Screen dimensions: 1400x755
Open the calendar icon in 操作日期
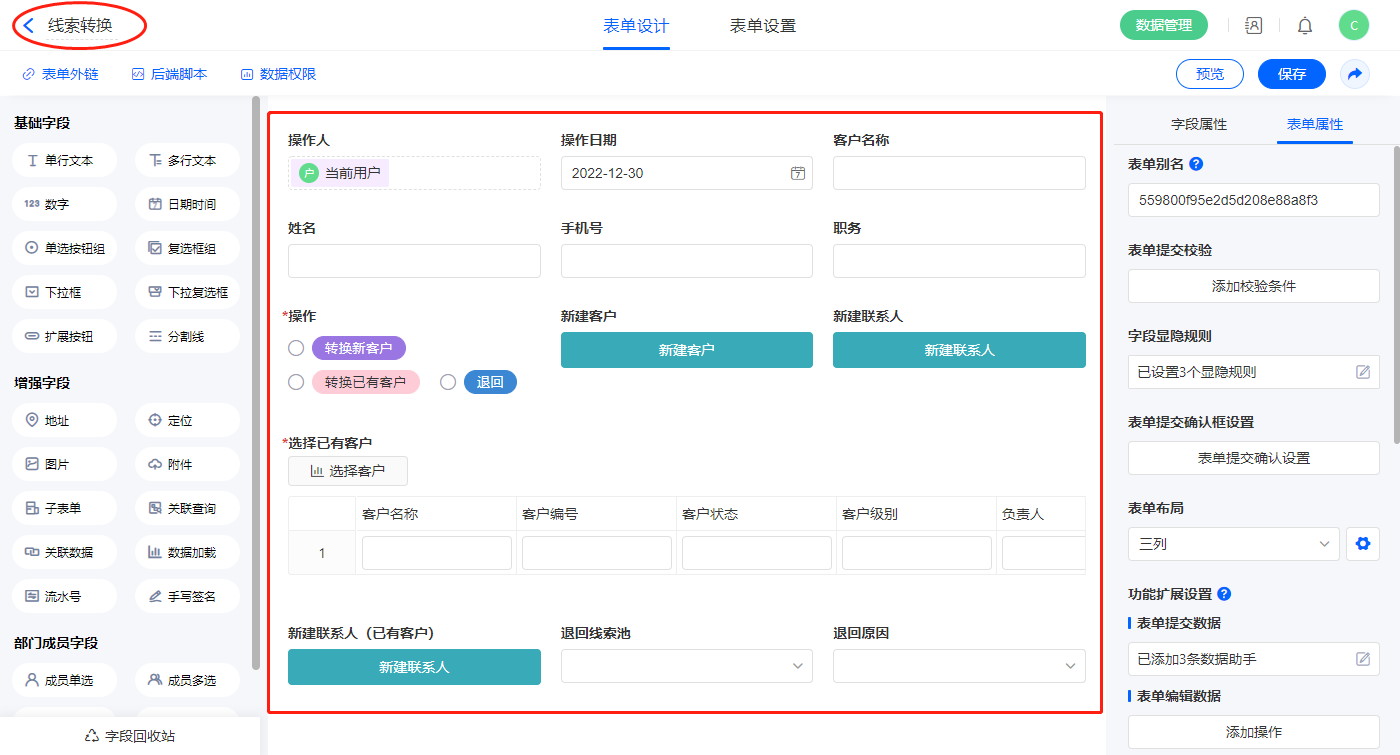[x=798, y=173]
